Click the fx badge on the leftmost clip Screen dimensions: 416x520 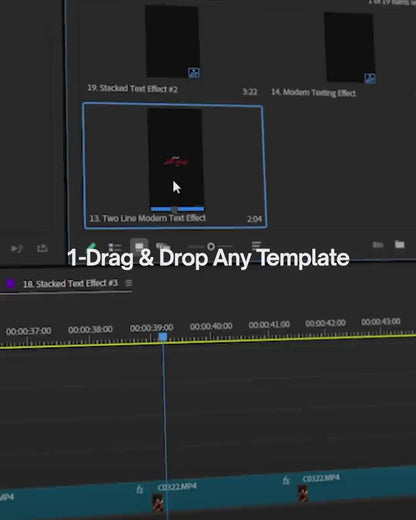pos(140,489)
